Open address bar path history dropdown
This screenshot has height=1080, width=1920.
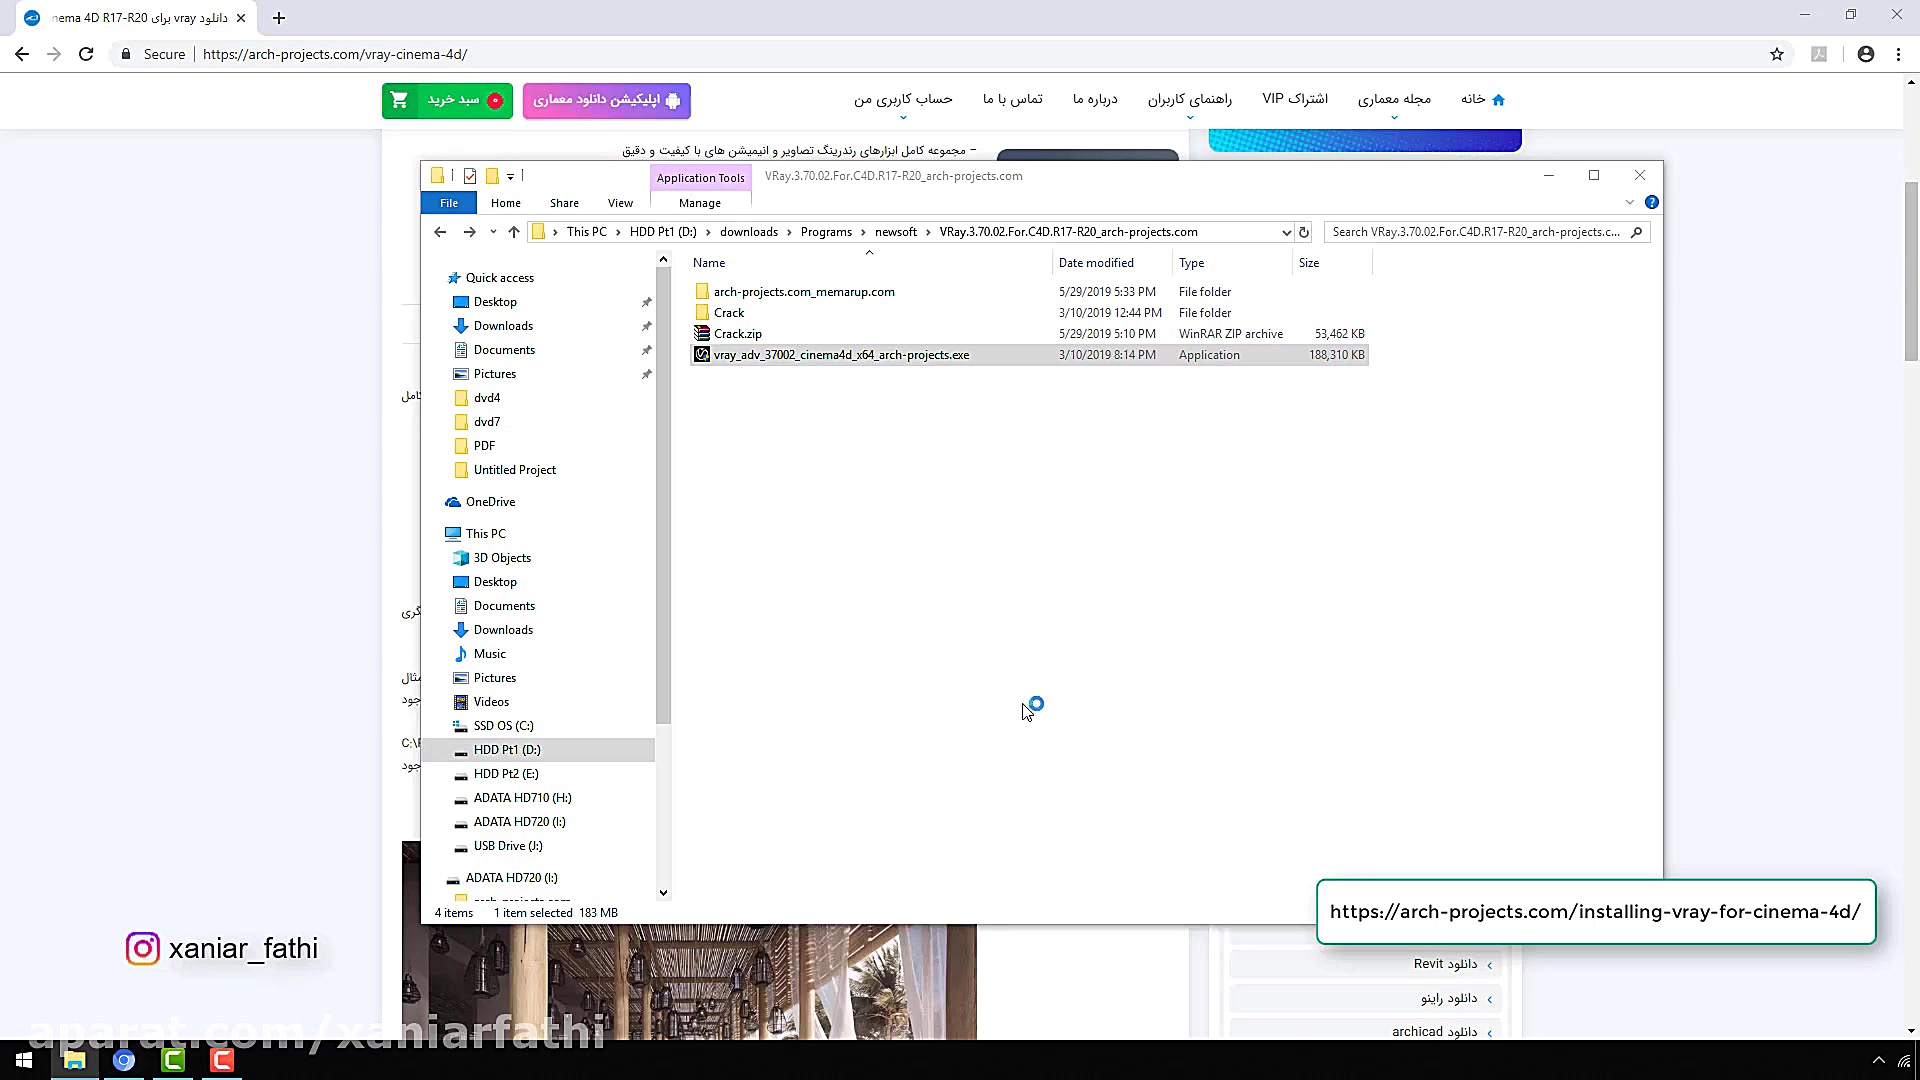pyautogui.click(x=1286, y=232)
